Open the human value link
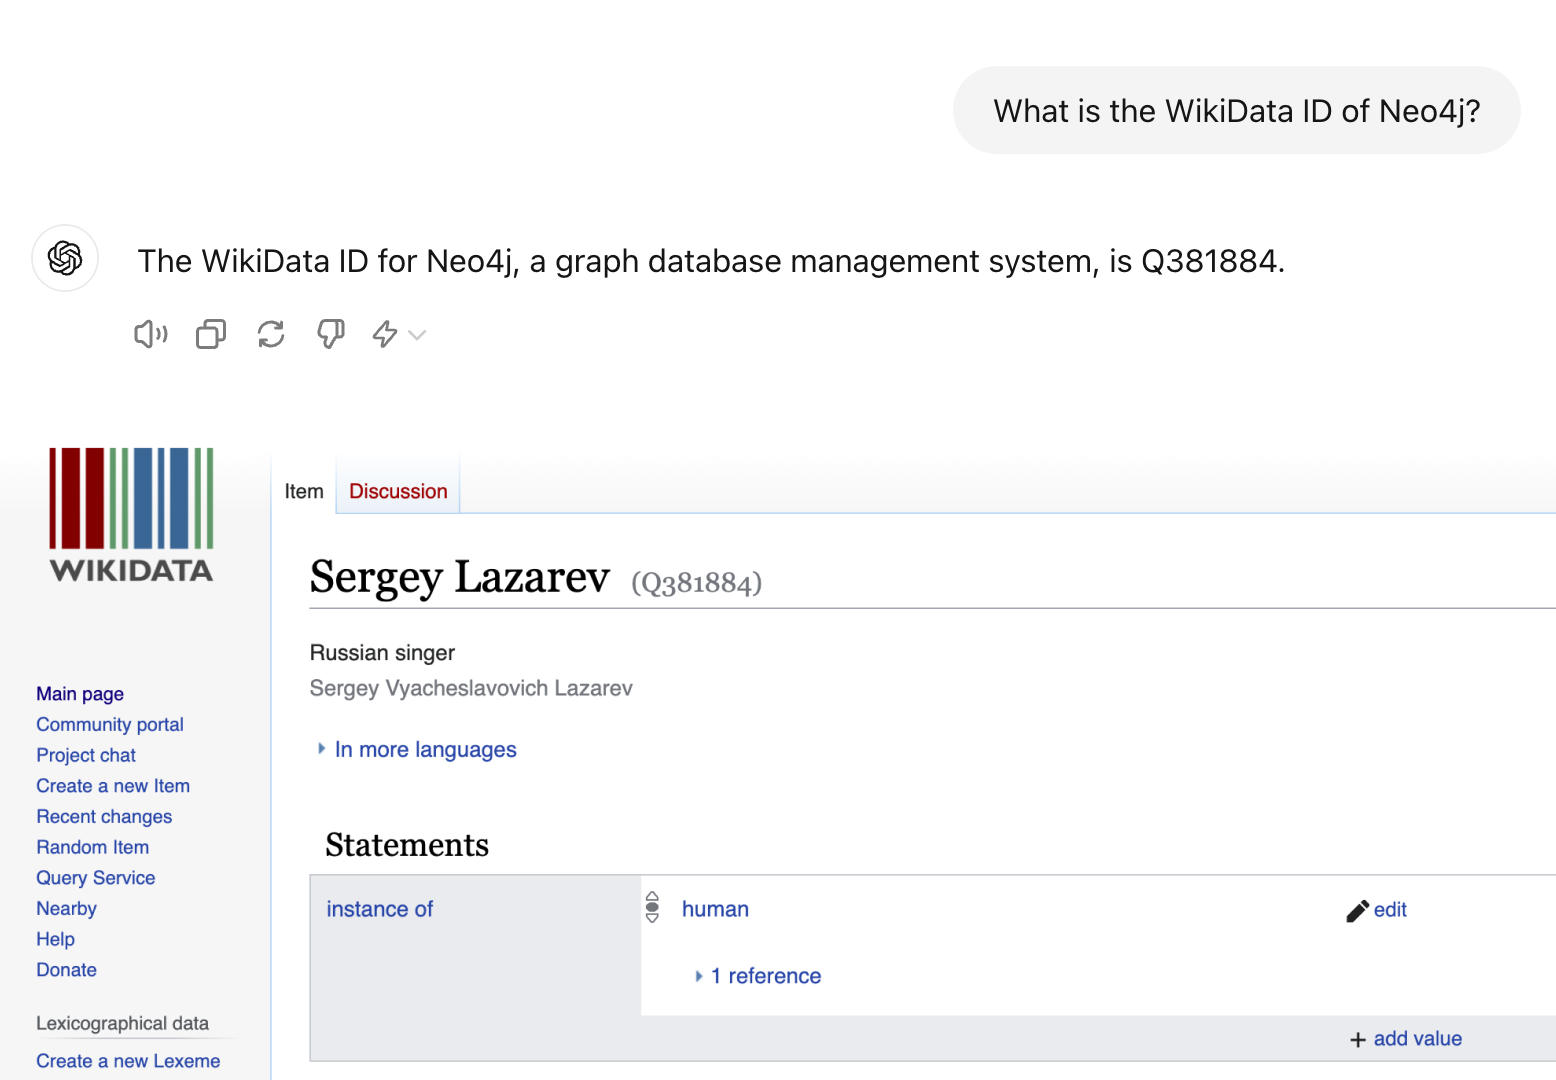1556x1080 pixels. (715, 909)
